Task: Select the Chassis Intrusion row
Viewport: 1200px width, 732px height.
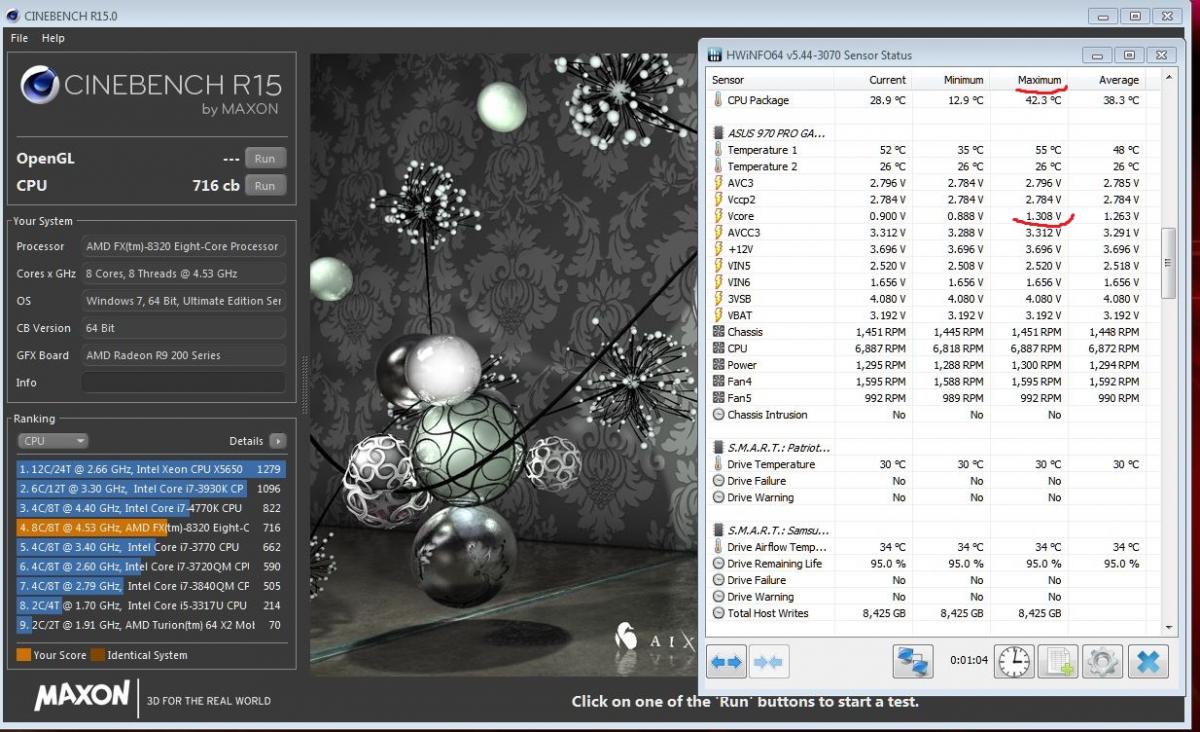Action: coord(927,415)
